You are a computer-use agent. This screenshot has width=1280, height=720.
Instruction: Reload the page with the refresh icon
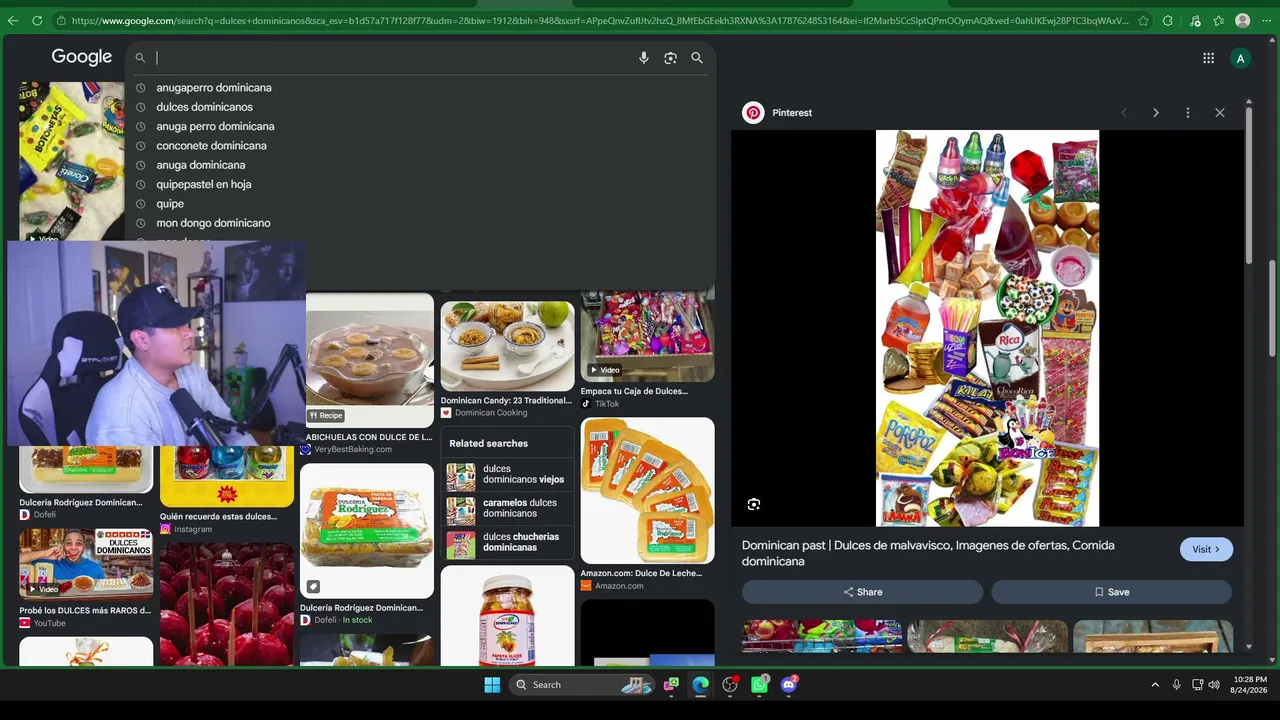(x=37, y=20)
